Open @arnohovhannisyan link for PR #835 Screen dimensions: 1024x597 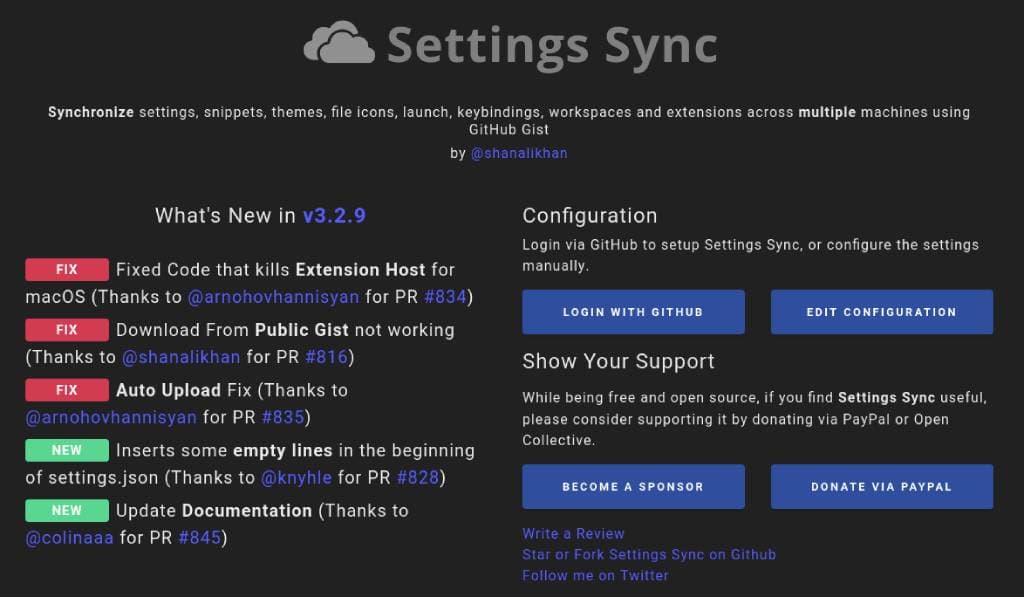[x=111, y=417]
